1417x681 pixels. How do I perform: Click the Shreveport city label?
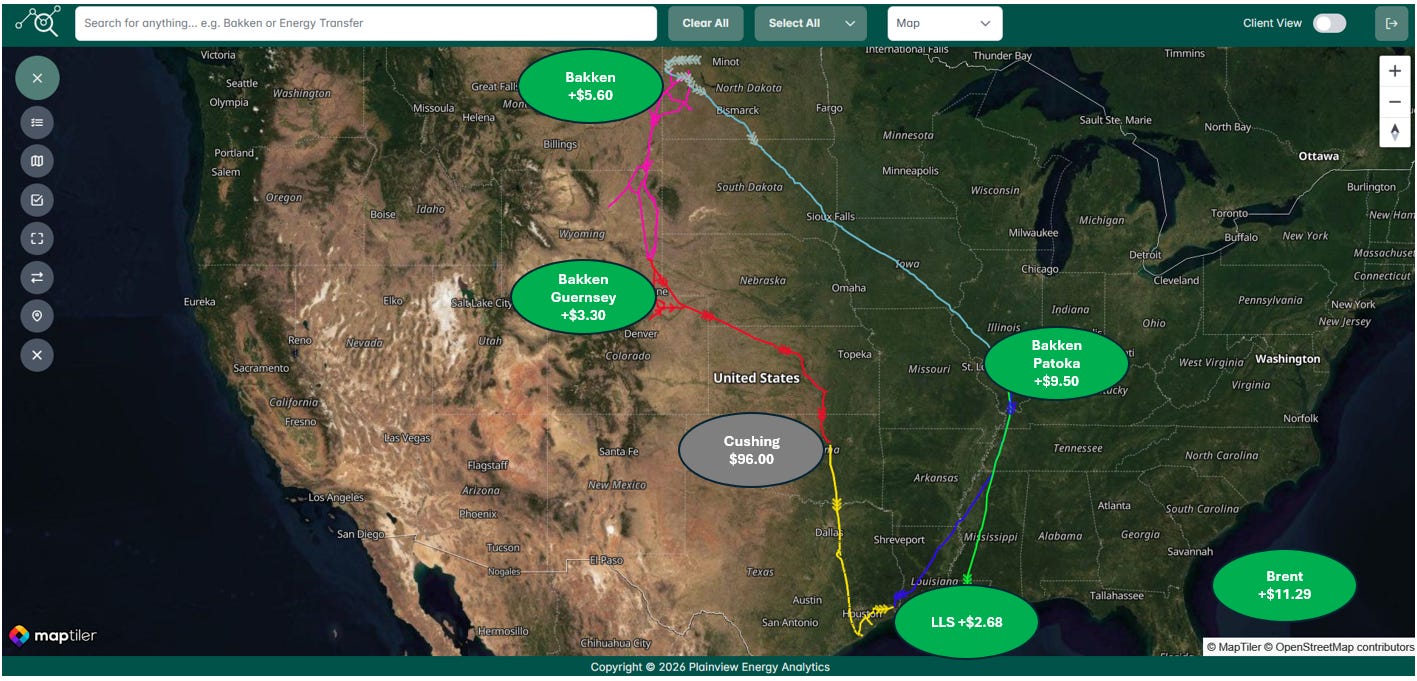pos(899,540)
